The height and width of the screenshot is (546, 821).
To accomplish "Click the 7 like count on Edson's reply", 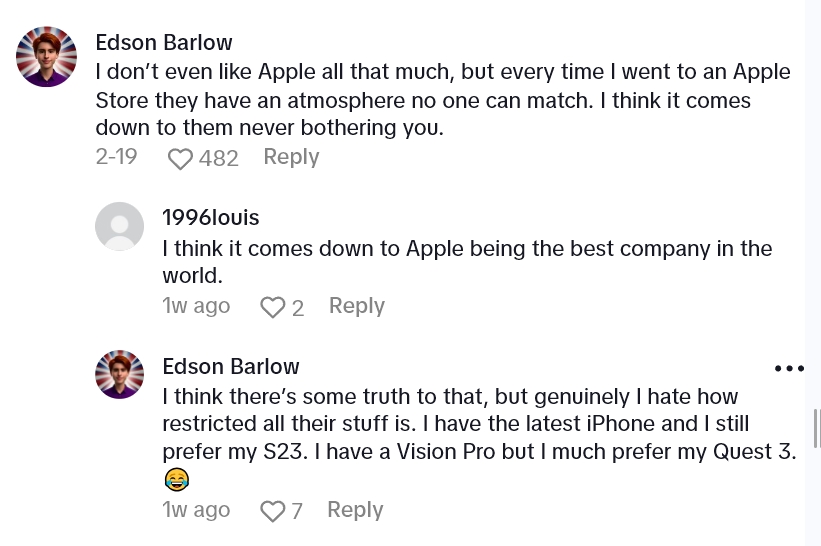I will [296, 512].
